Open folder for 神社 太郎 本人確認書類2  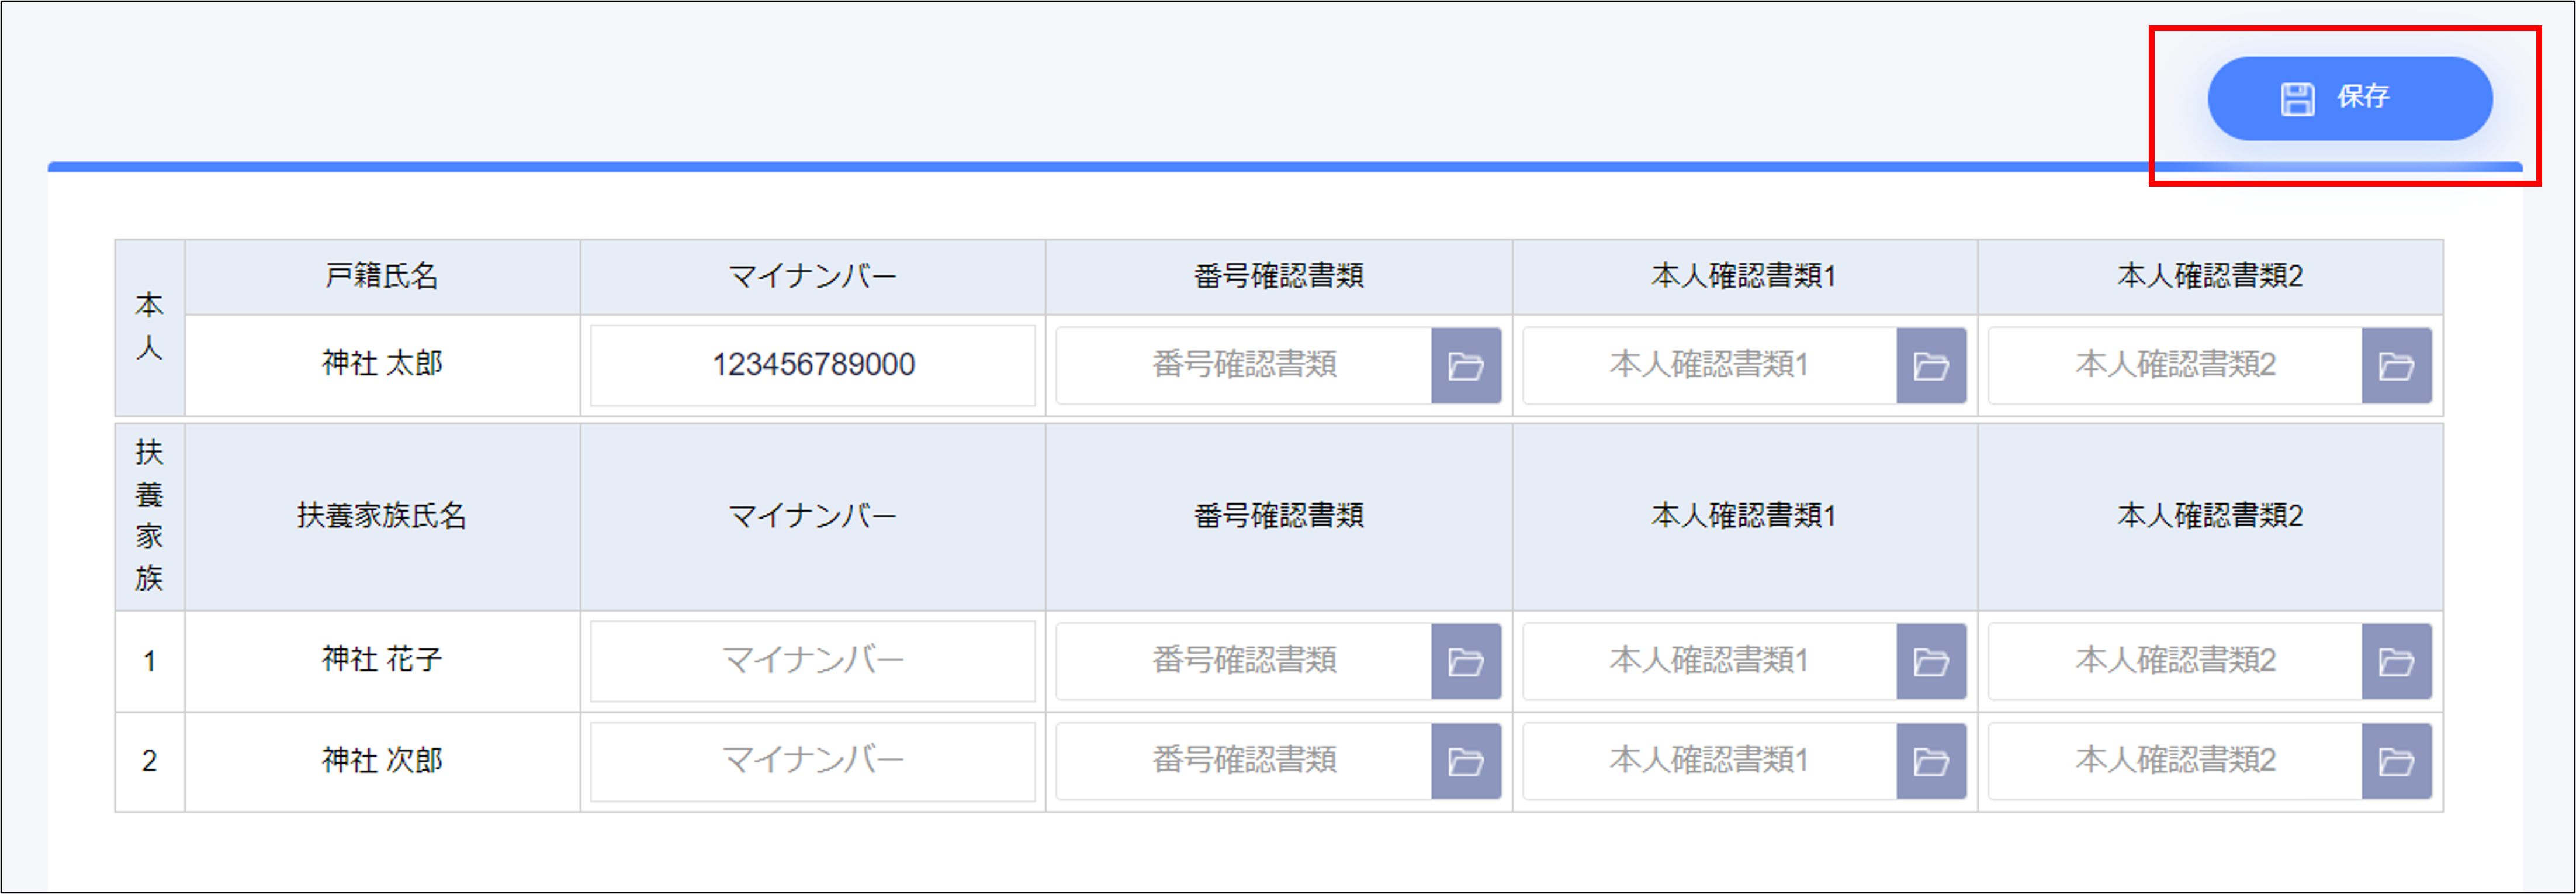[2396, 366]
